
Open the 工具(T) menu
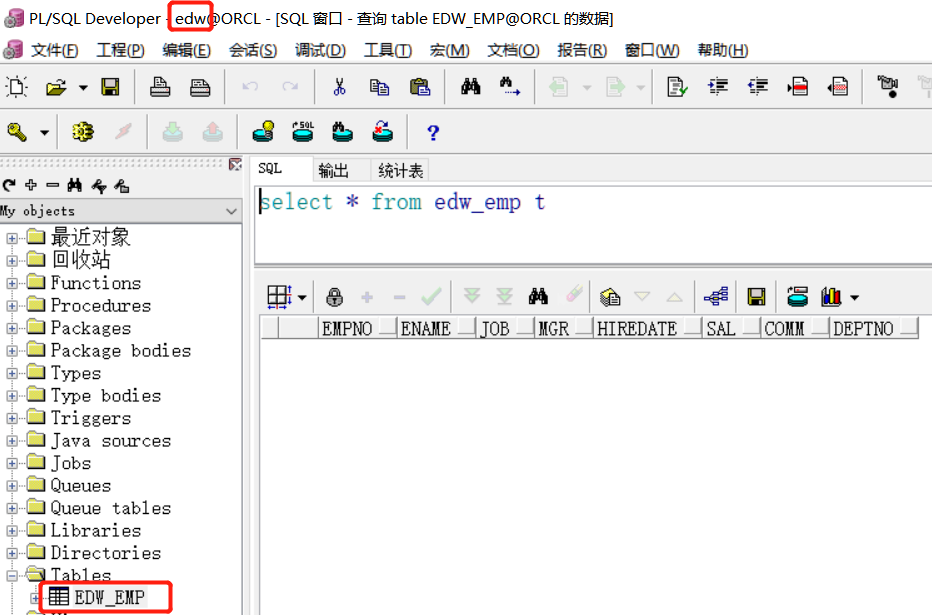coord(388,51)
